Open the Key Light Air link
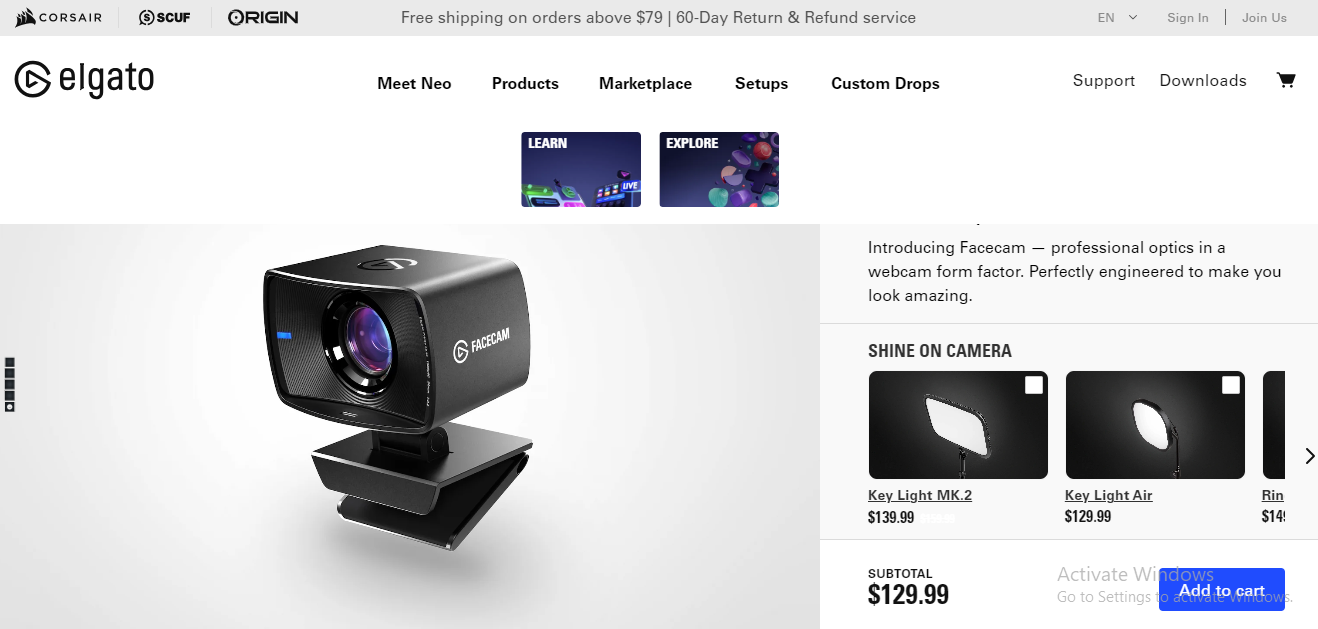Viewport: 1318px width, 629px height. point(1109,495)
